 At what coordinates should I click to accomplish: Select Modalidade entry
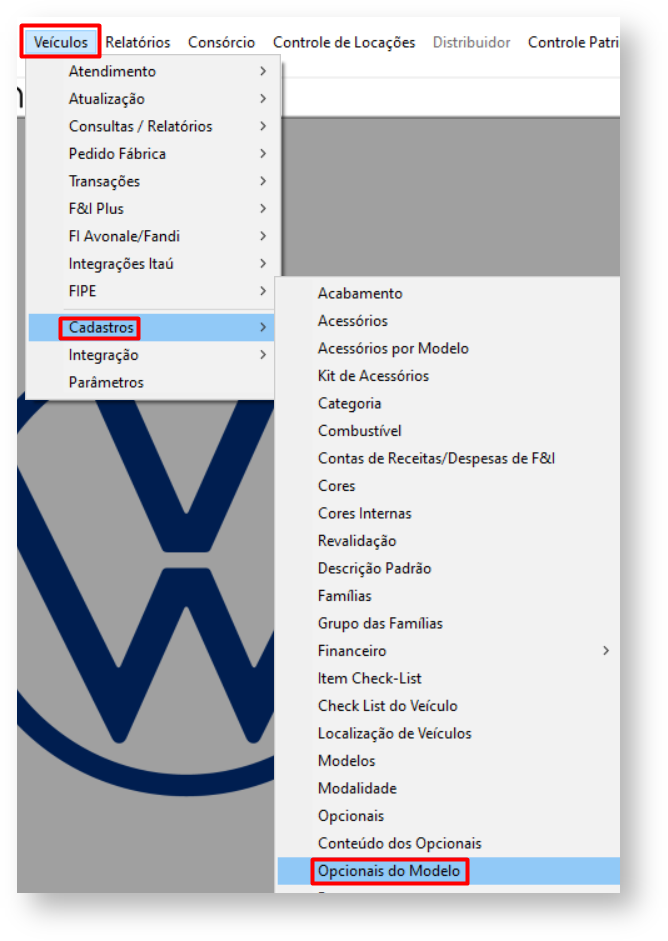click(449, 789)
